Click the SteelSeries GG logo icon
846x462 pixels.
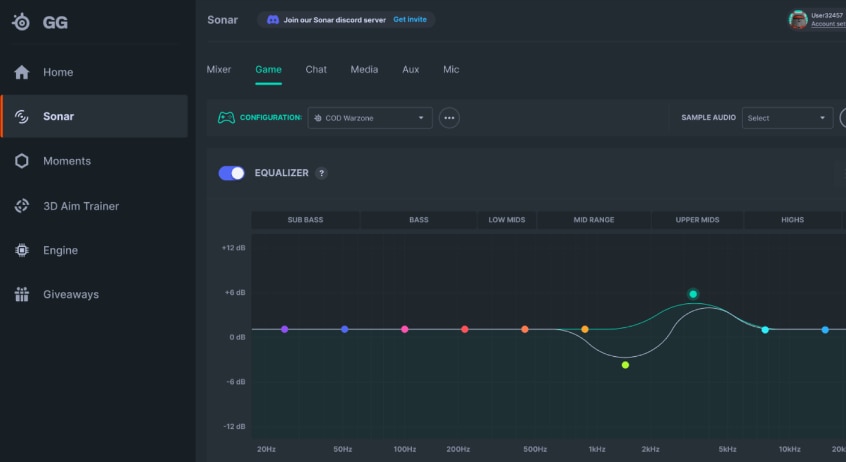coord(20,21)
